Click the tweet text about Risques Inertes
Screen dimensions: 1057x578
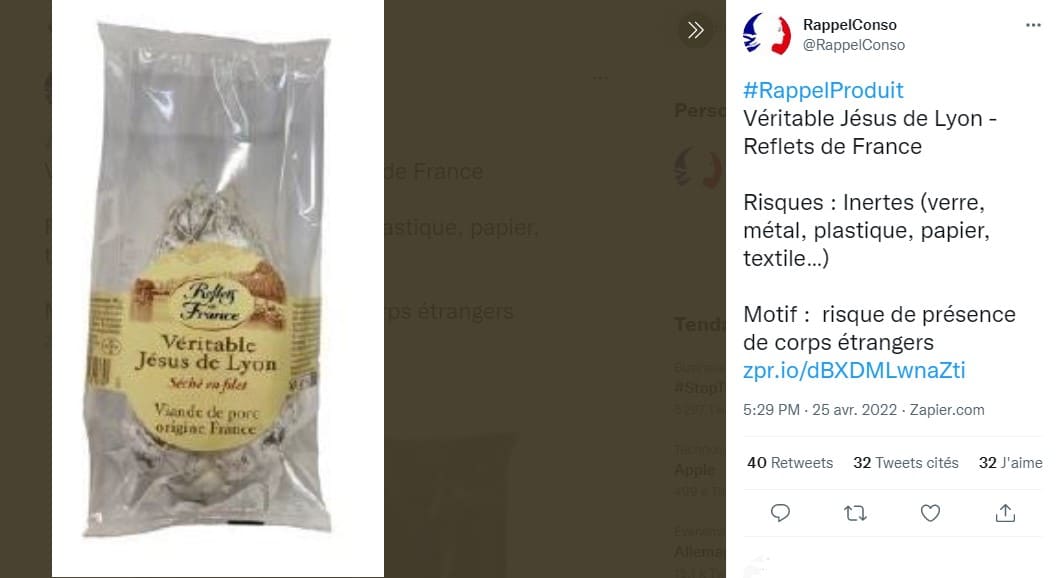[x=866, y=230]
